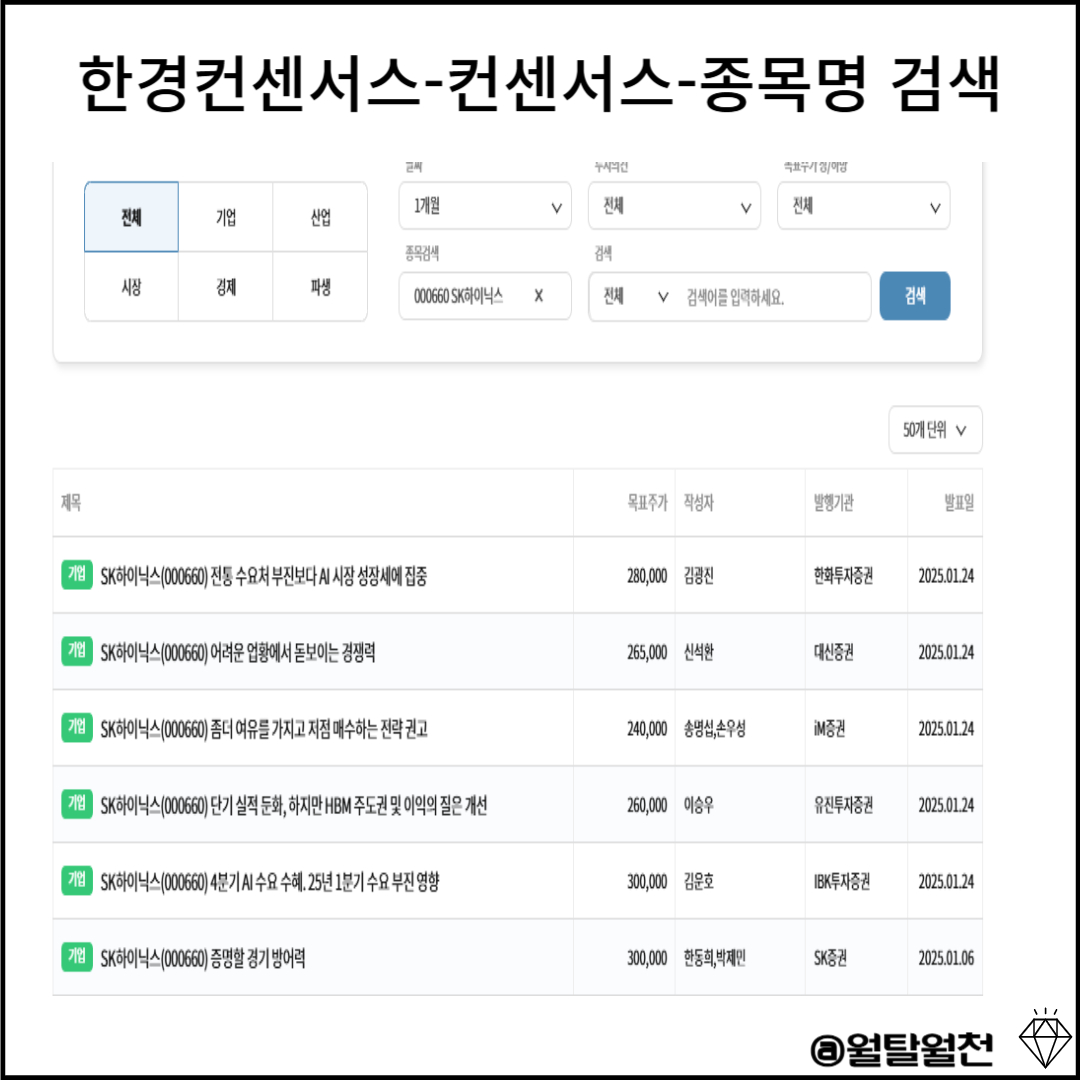
Task: Open the 50개 단위 page size dropdown
Action: point(935,430)
